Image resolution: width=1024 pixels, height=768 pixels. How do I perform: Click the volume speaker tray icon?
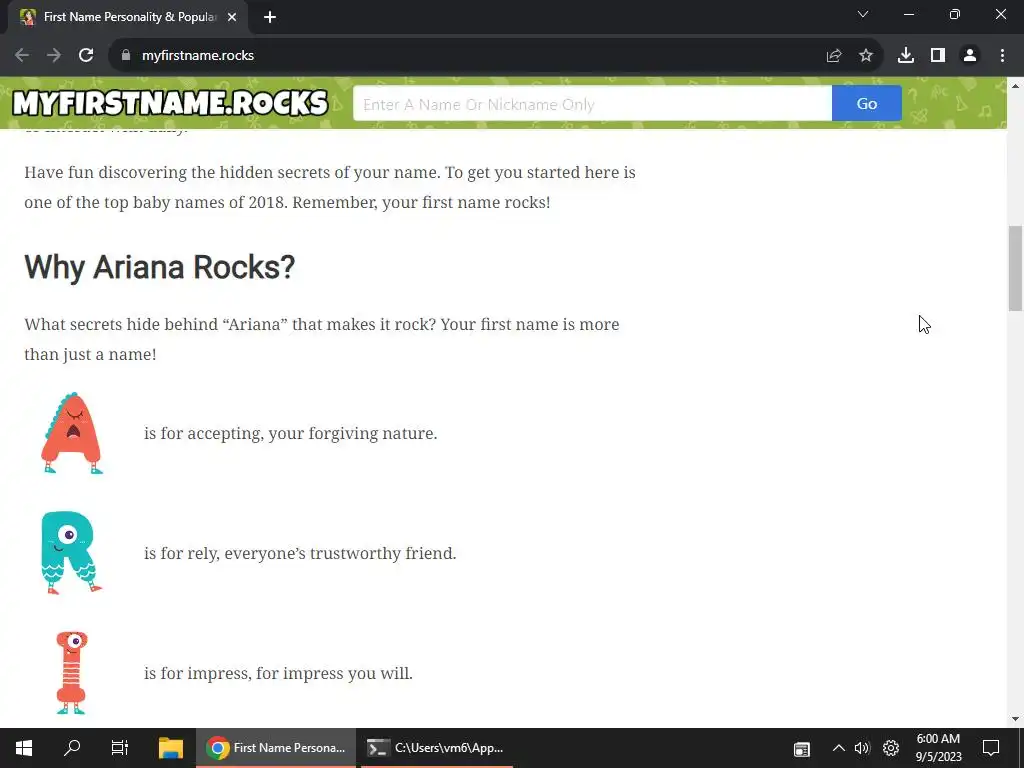click(862, 748)
